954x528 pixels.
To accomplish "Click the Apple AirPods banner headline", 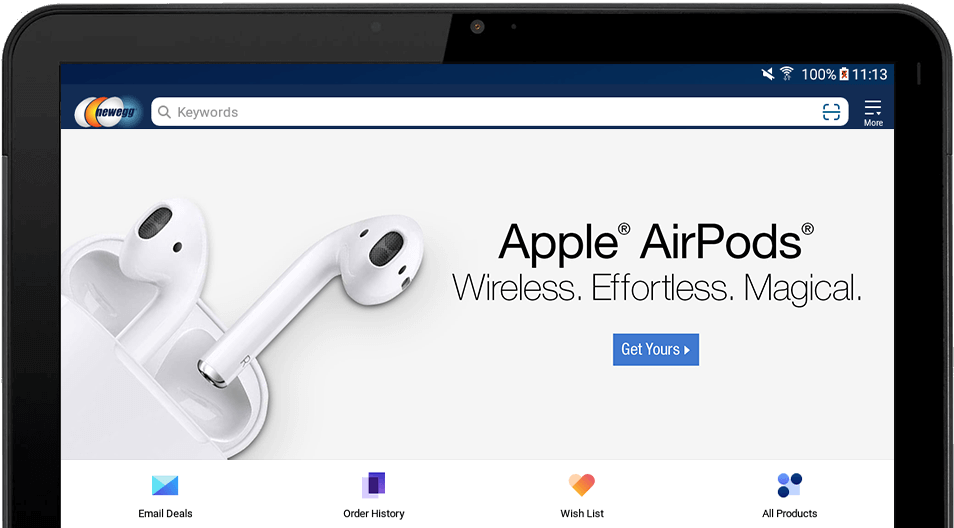I will (x=656, y=242).
